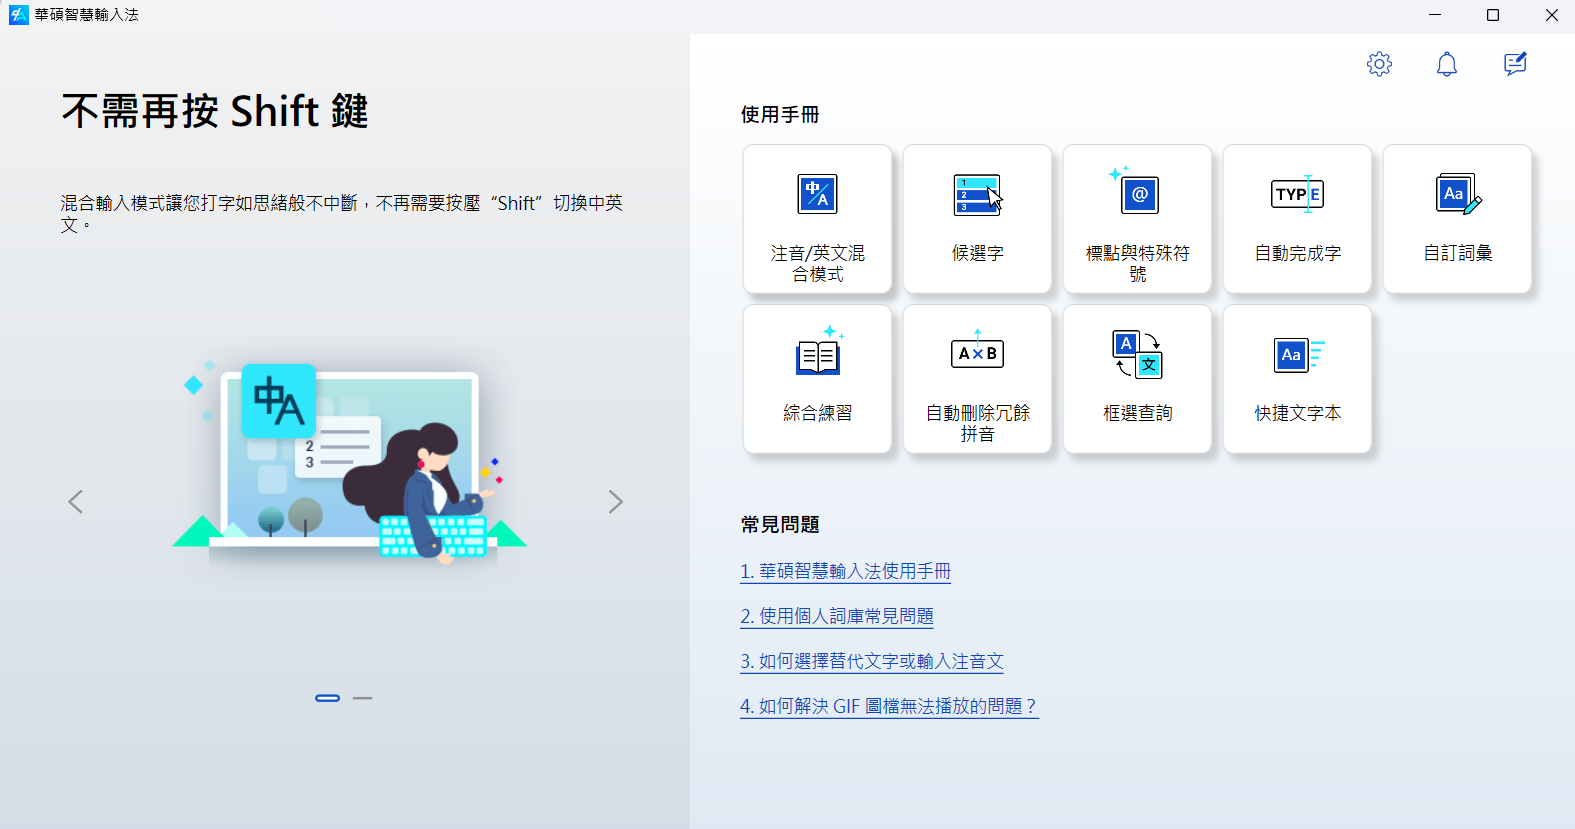Close the 華碩智慧輸入法 window
The image size is (1575, 829).
pyautogui.click(x=1551, y=15)
